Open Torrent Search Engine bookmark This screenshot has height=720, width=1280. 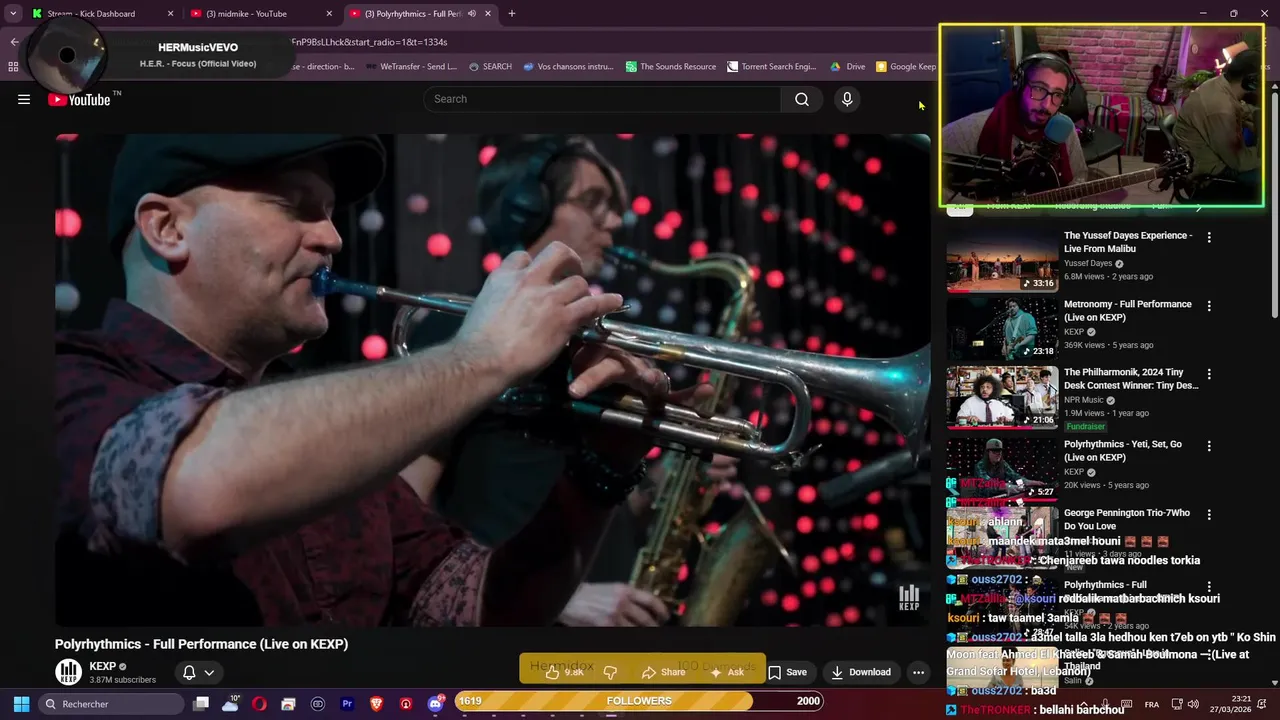click(772, 67)
